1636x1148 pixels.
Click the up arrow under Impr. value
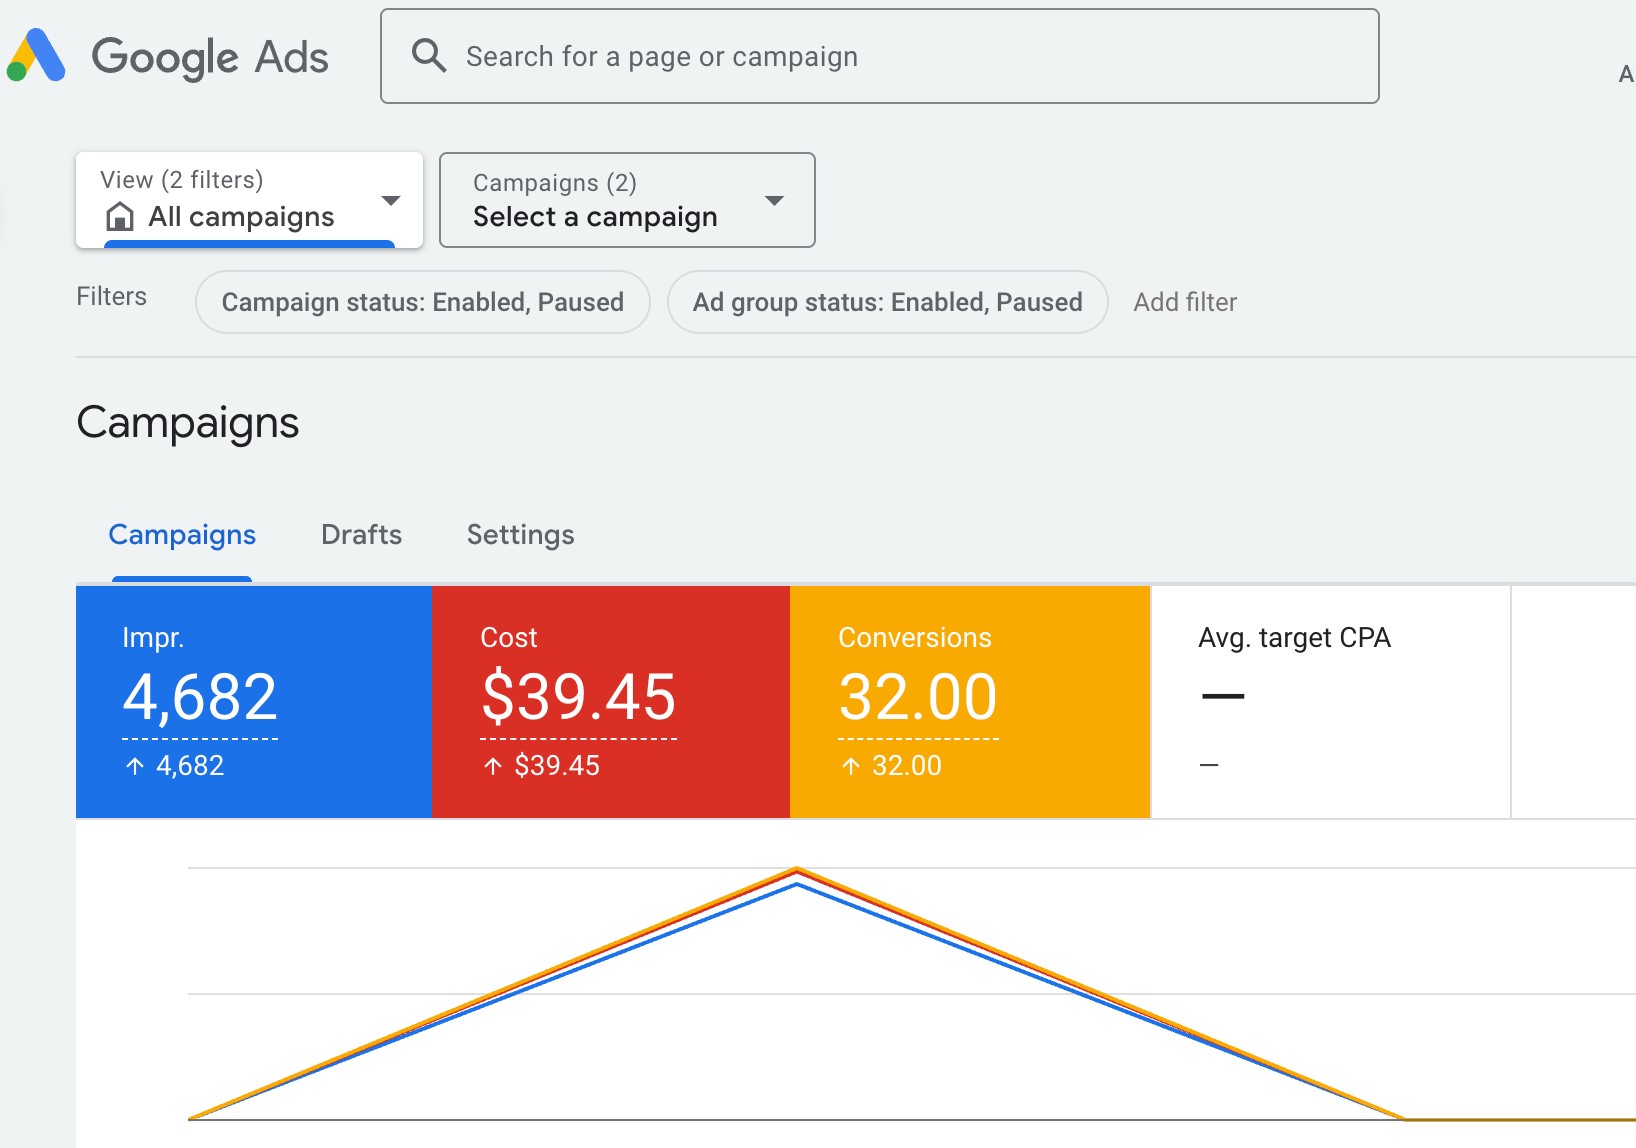135,766
